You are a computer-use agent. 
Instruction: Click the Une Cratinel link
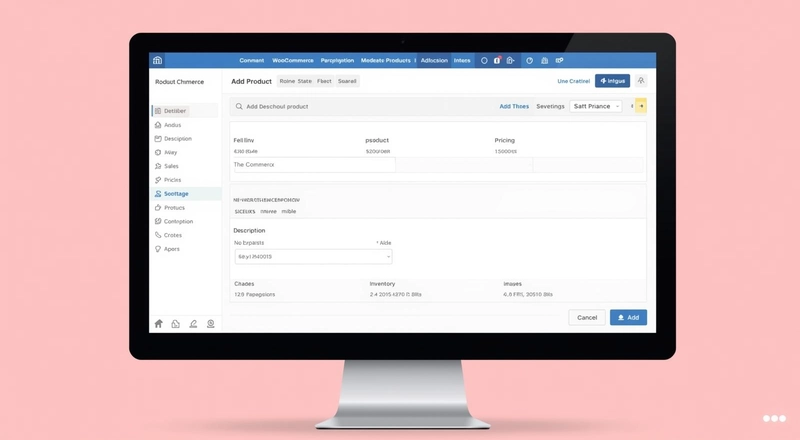coord(573,81)
